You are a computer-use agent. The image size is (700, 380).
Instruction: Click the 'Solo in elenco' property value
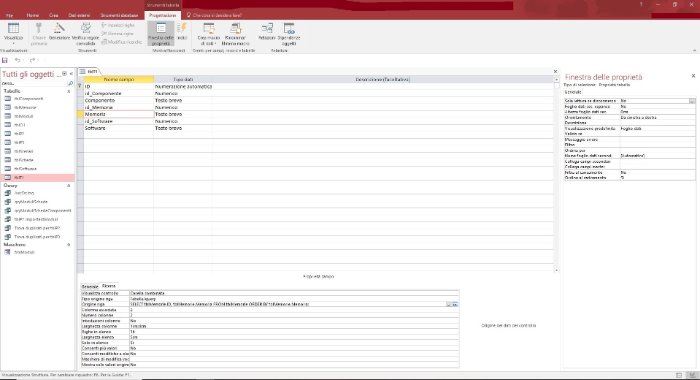pyautogui.click(x=294, y=342)
